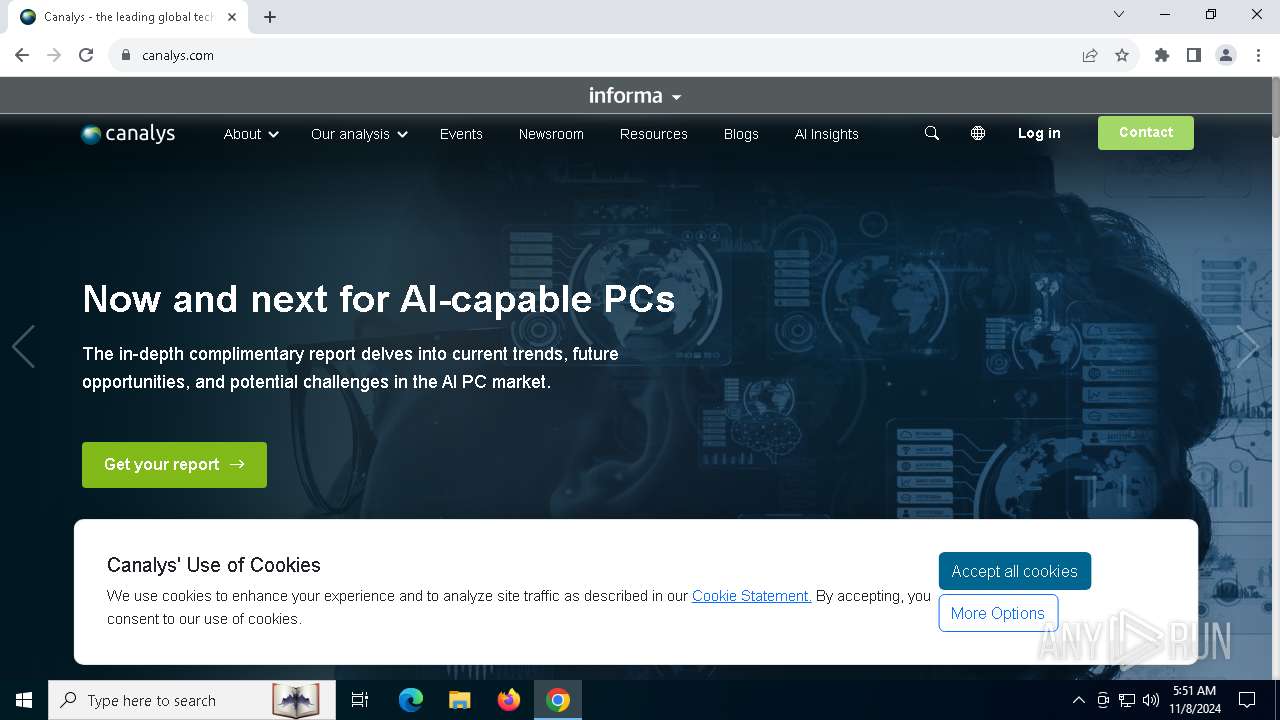Image resolution: width=1280 pixels, height=720 pixels.
Task: Open the language globe icon
Action: click(978, 133)
